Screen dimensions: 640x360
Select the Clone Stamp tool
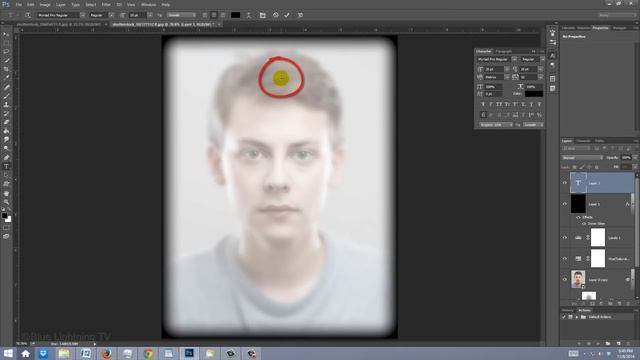[x=6, y=104]
